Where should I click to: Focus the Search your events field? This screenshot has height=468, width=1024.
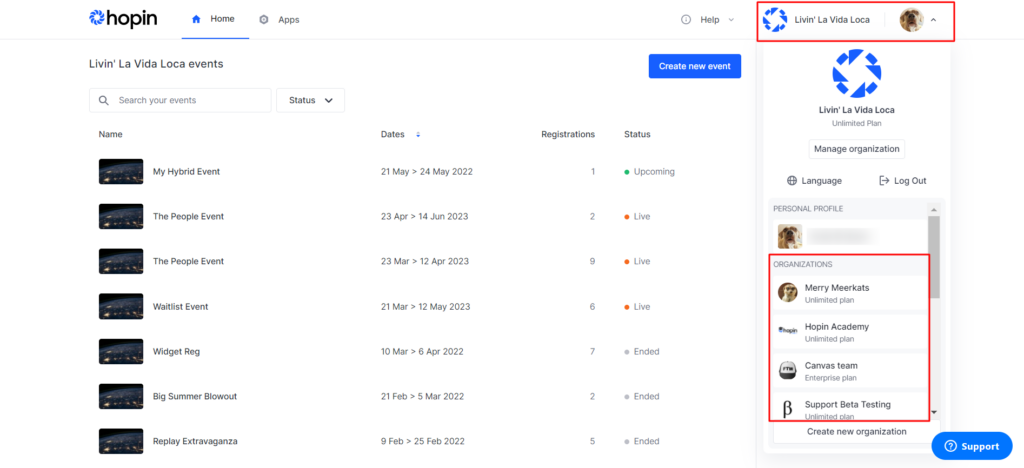point(180,101)
